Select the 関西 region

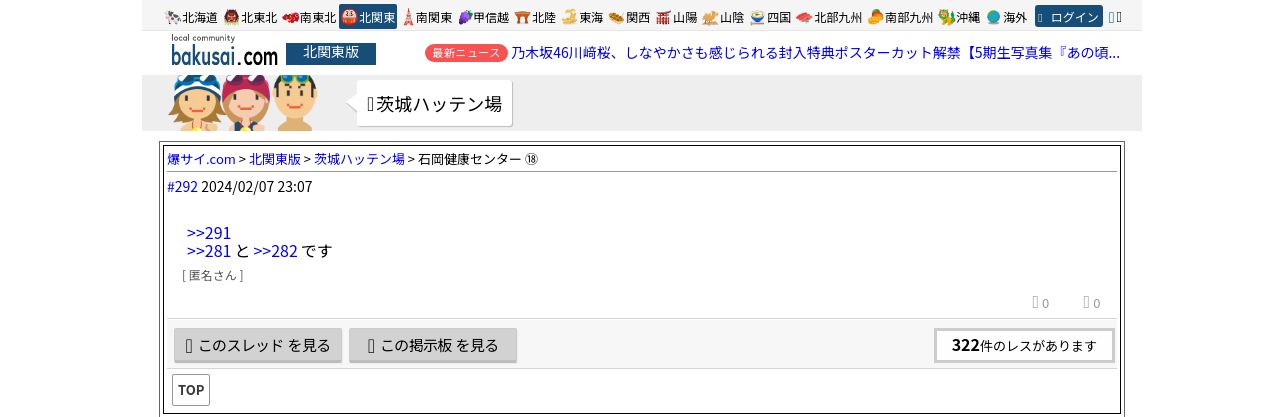[x=629, y=17]
